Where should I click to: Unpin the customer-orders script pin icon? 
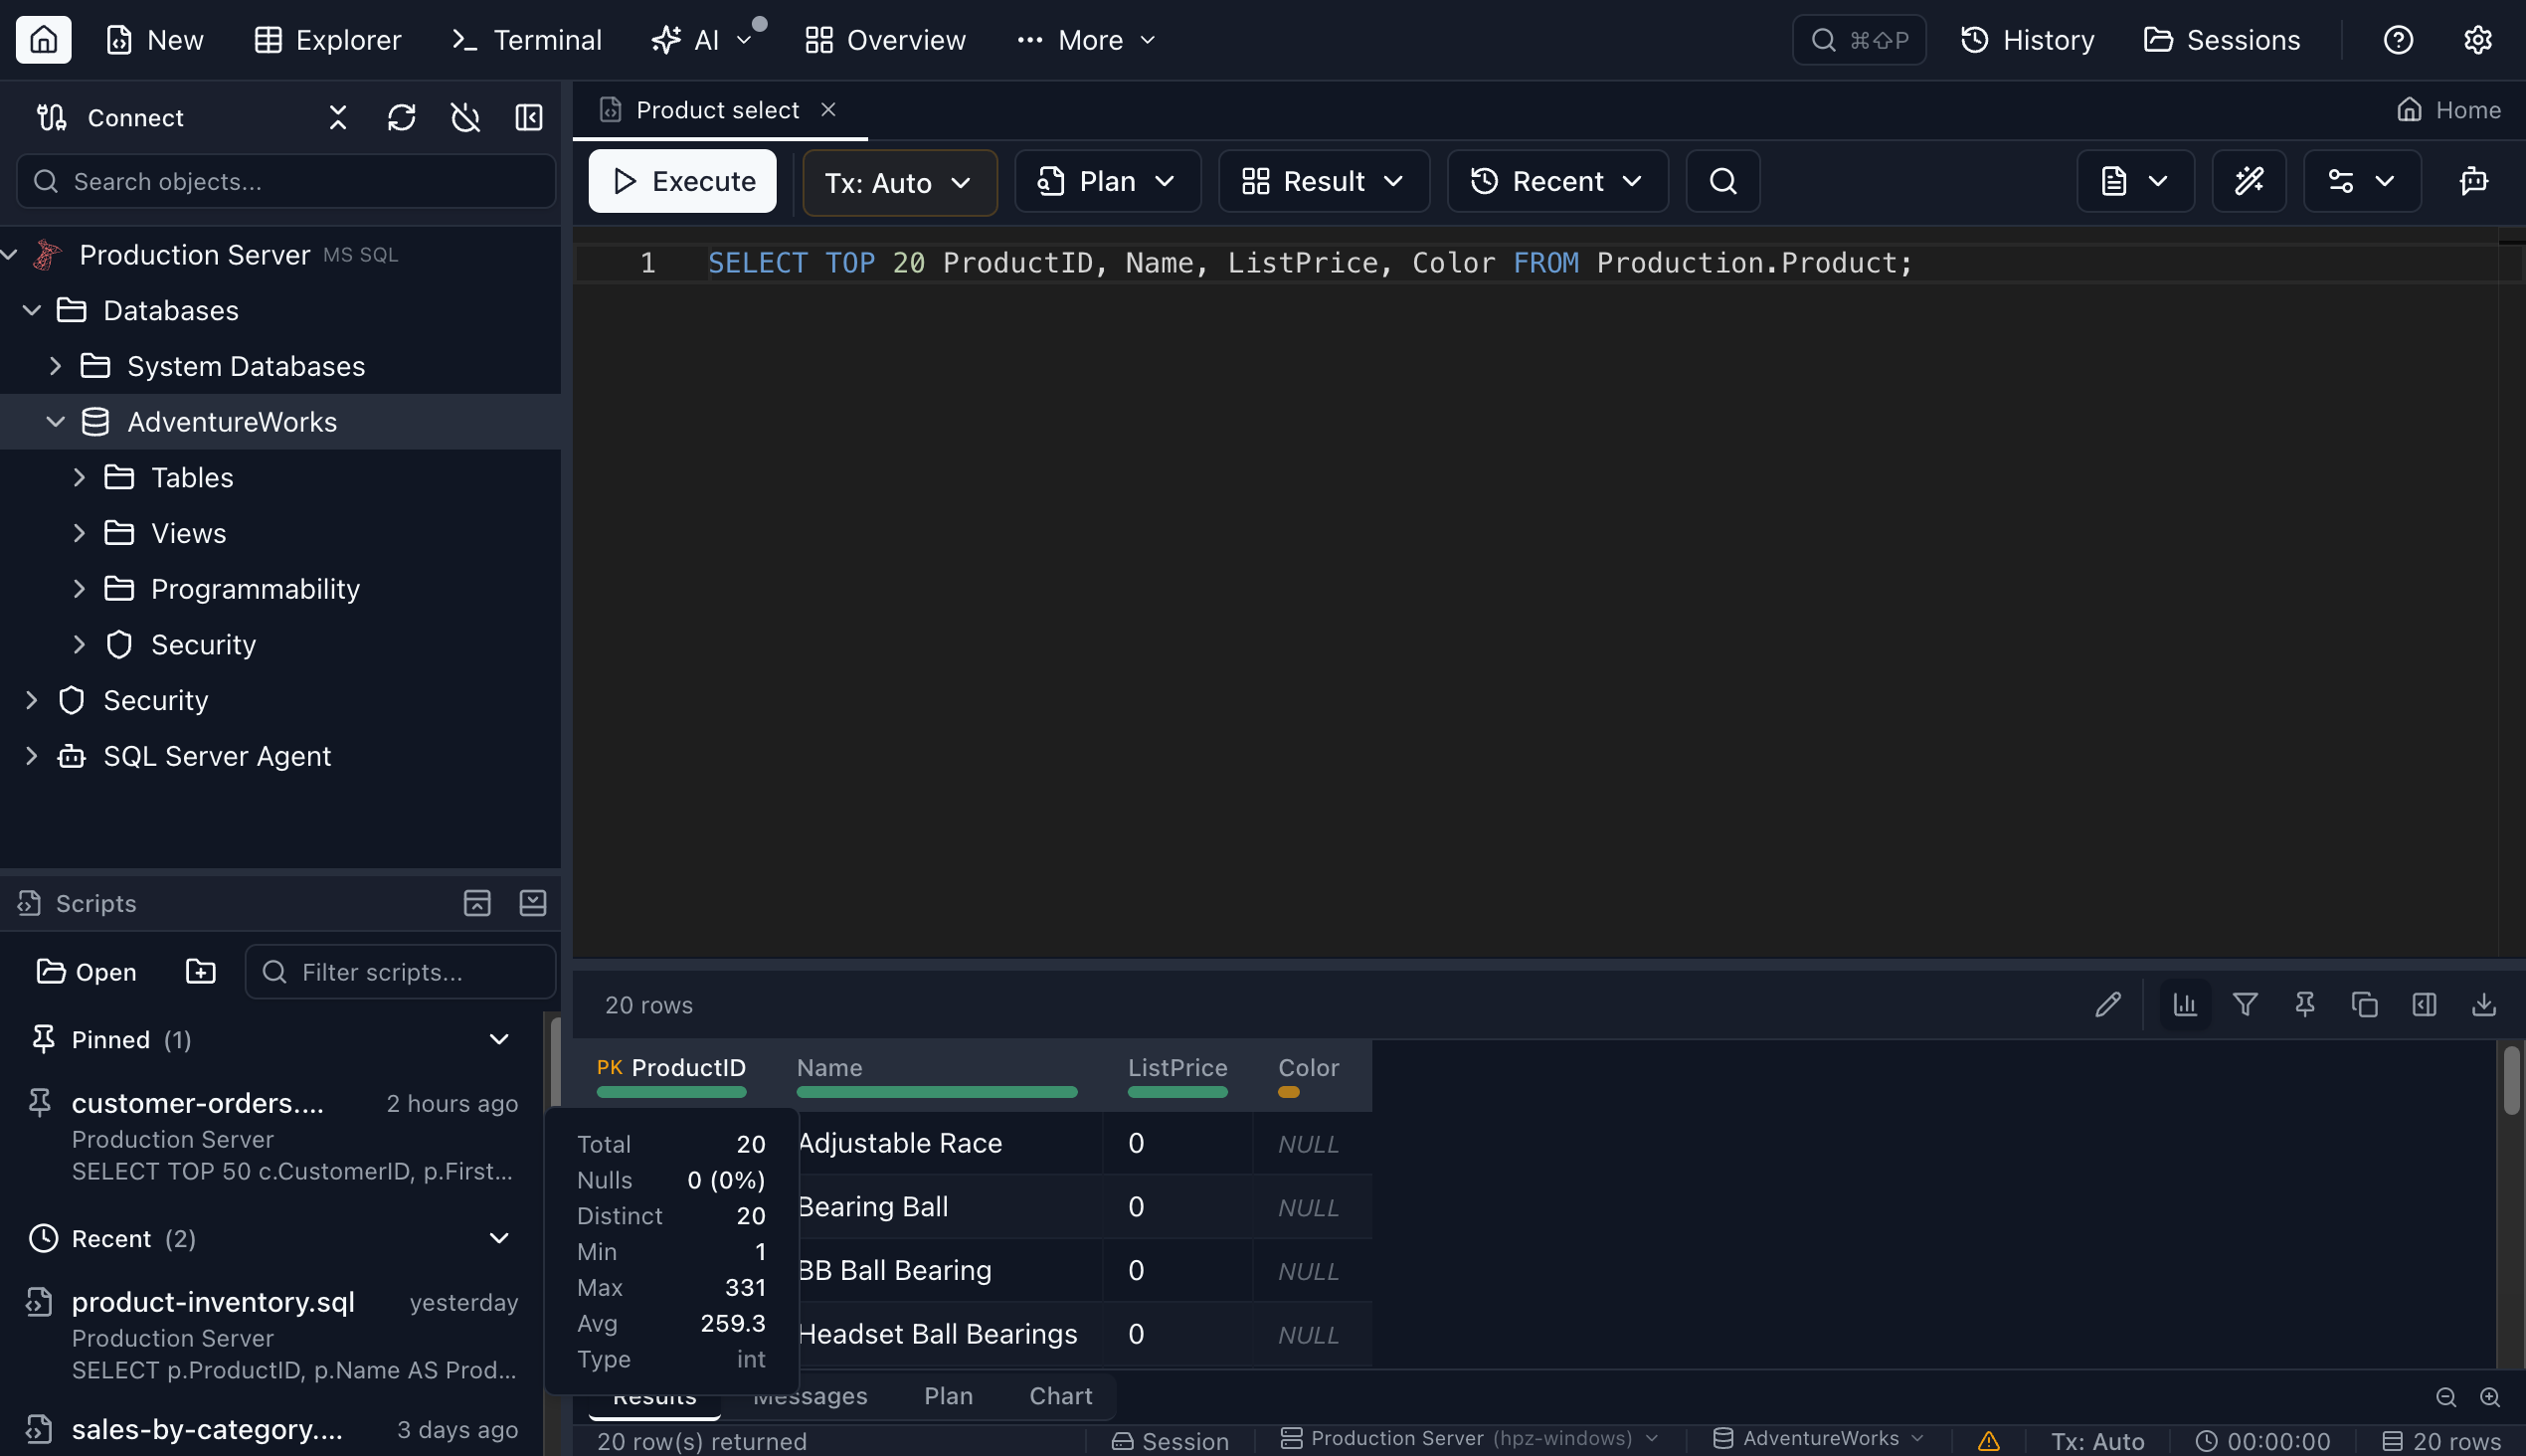pos(40,1102)
